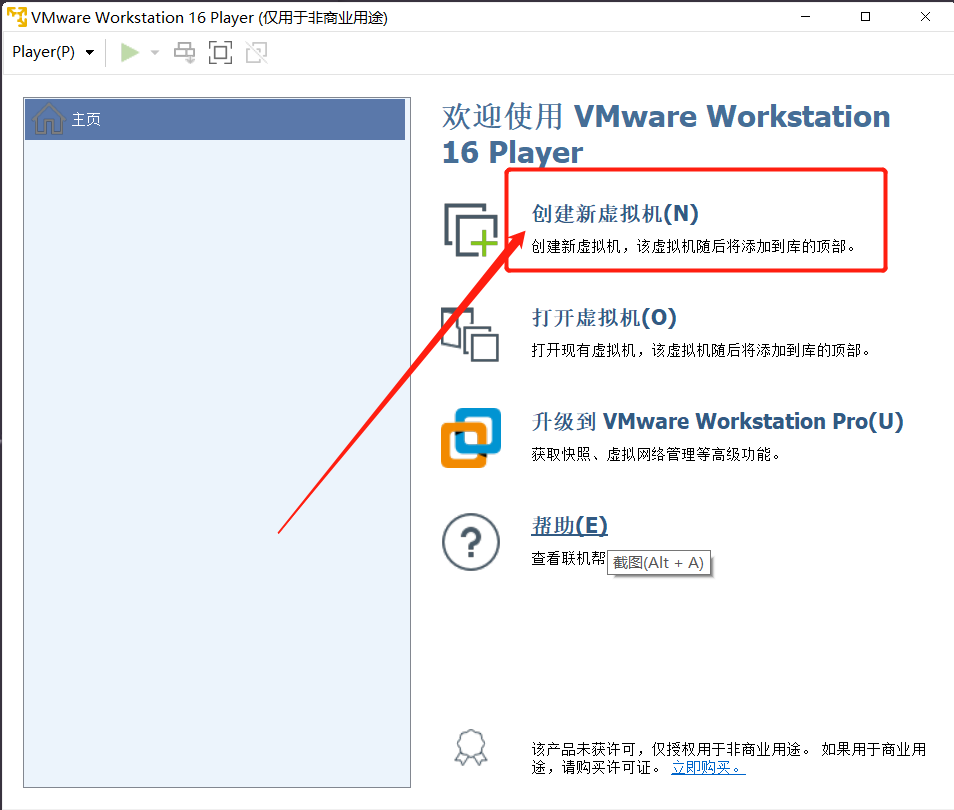Click the Unity mode toolbar icon

click(x=257, y=52)
